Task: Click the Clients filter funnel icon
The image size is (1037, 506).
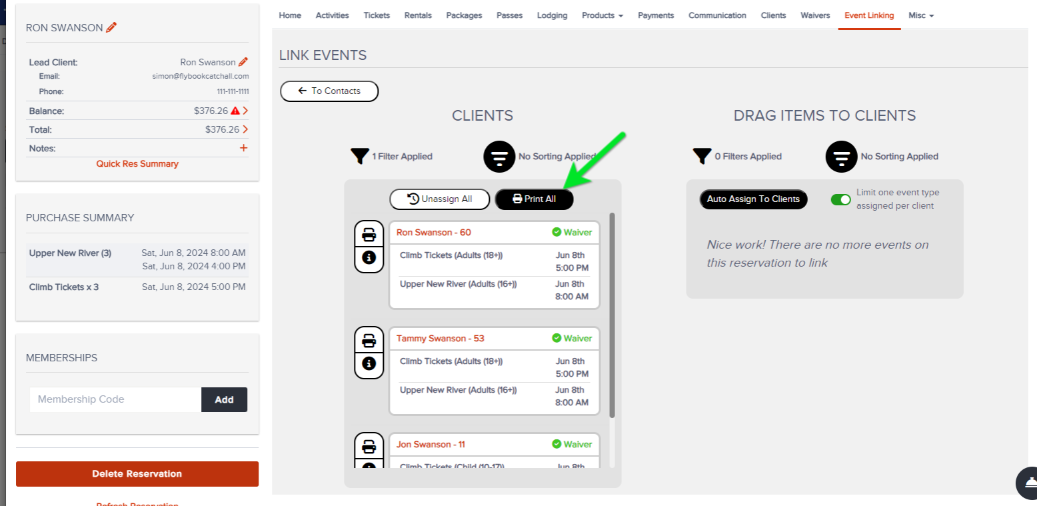Action: coord(359,157)
